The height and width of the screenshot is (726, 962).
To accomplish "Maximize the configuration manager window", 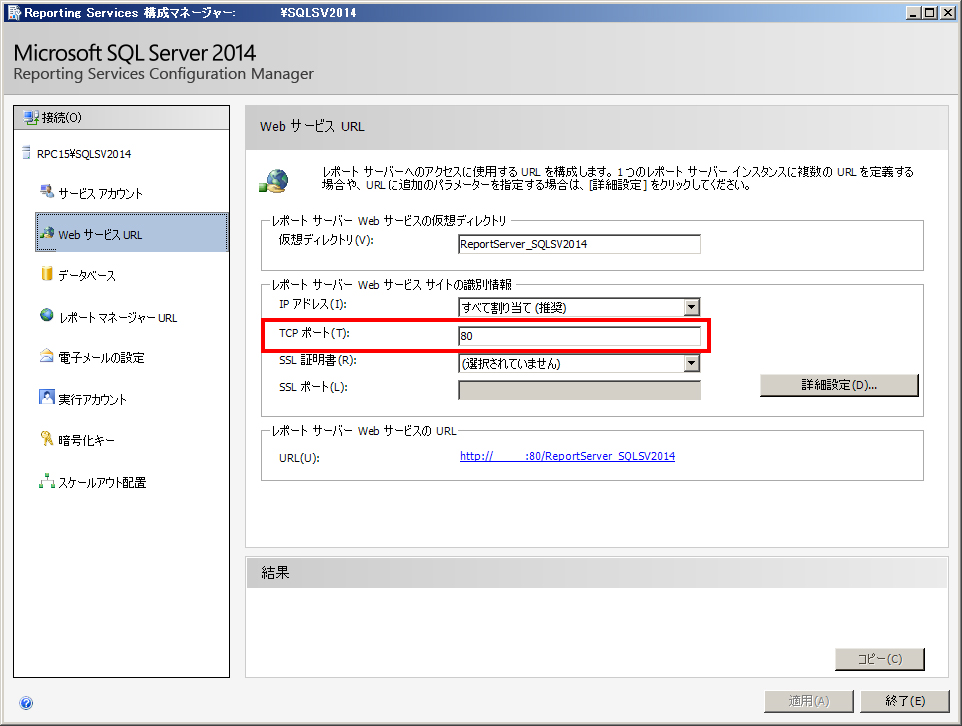I will coord(930,12).
